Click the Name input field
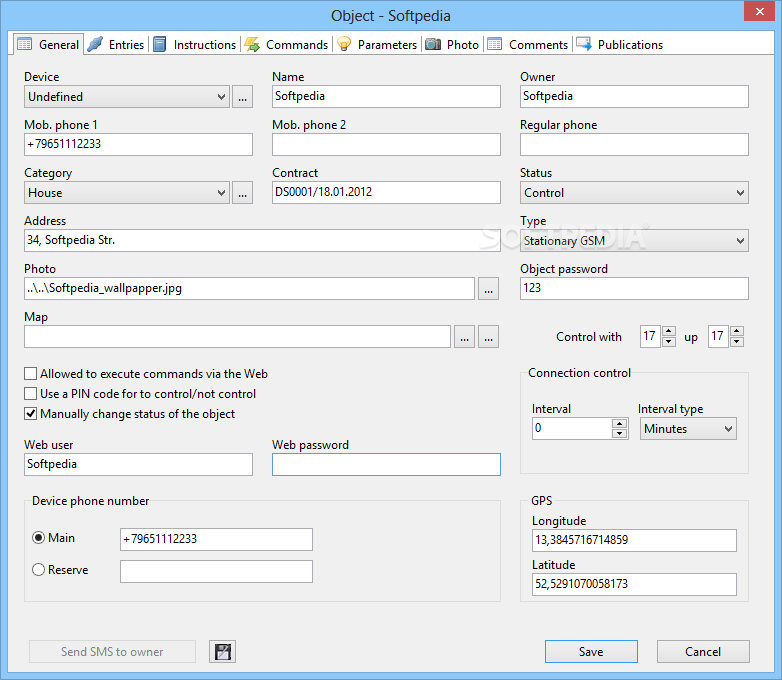The width and height of the screenshot is (782, 680). tap(386, 96)
